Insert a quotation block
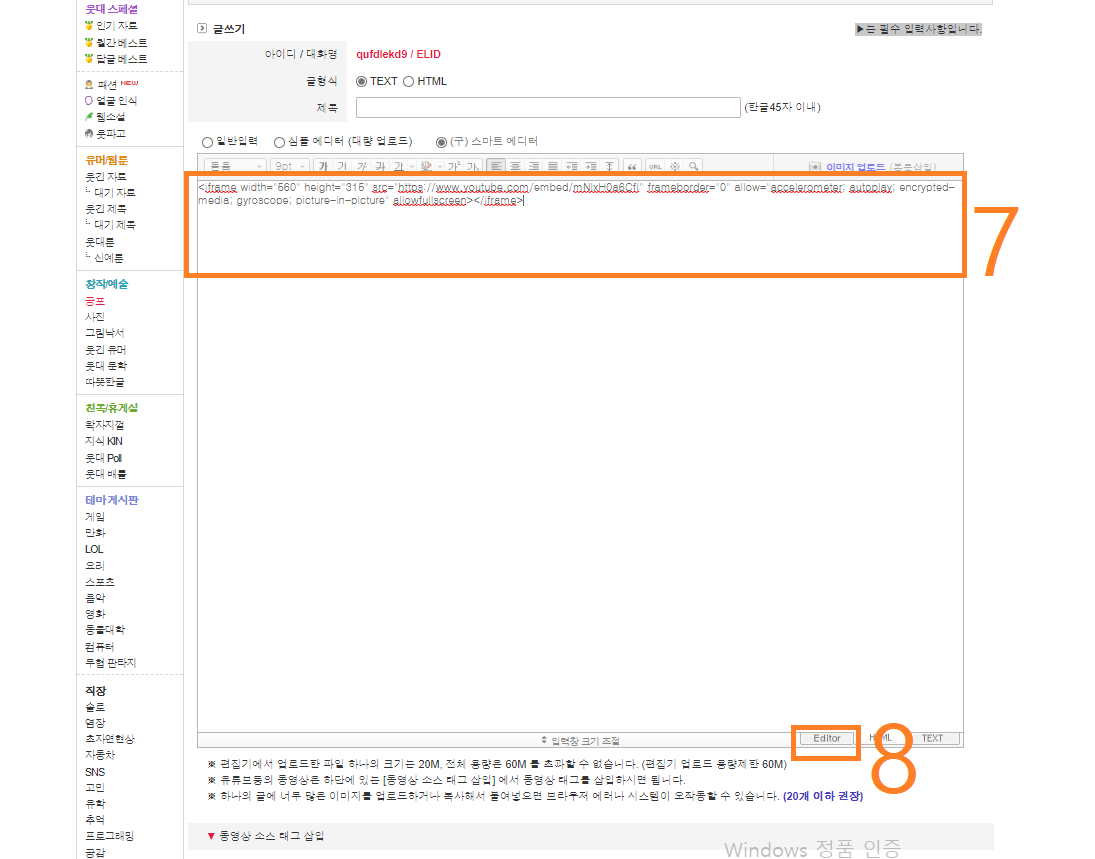This screenshot has width=1095, height=859. pyautogui.click(x=632, y=166)
